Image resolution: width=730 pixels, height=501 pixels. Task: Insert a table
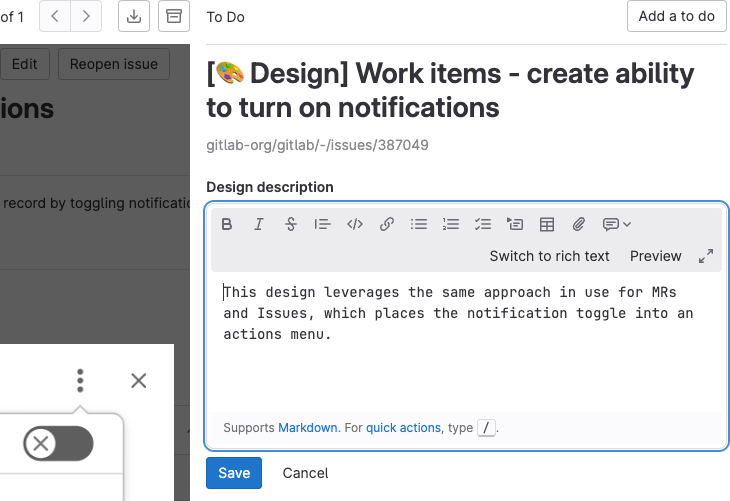coord(547,224)
